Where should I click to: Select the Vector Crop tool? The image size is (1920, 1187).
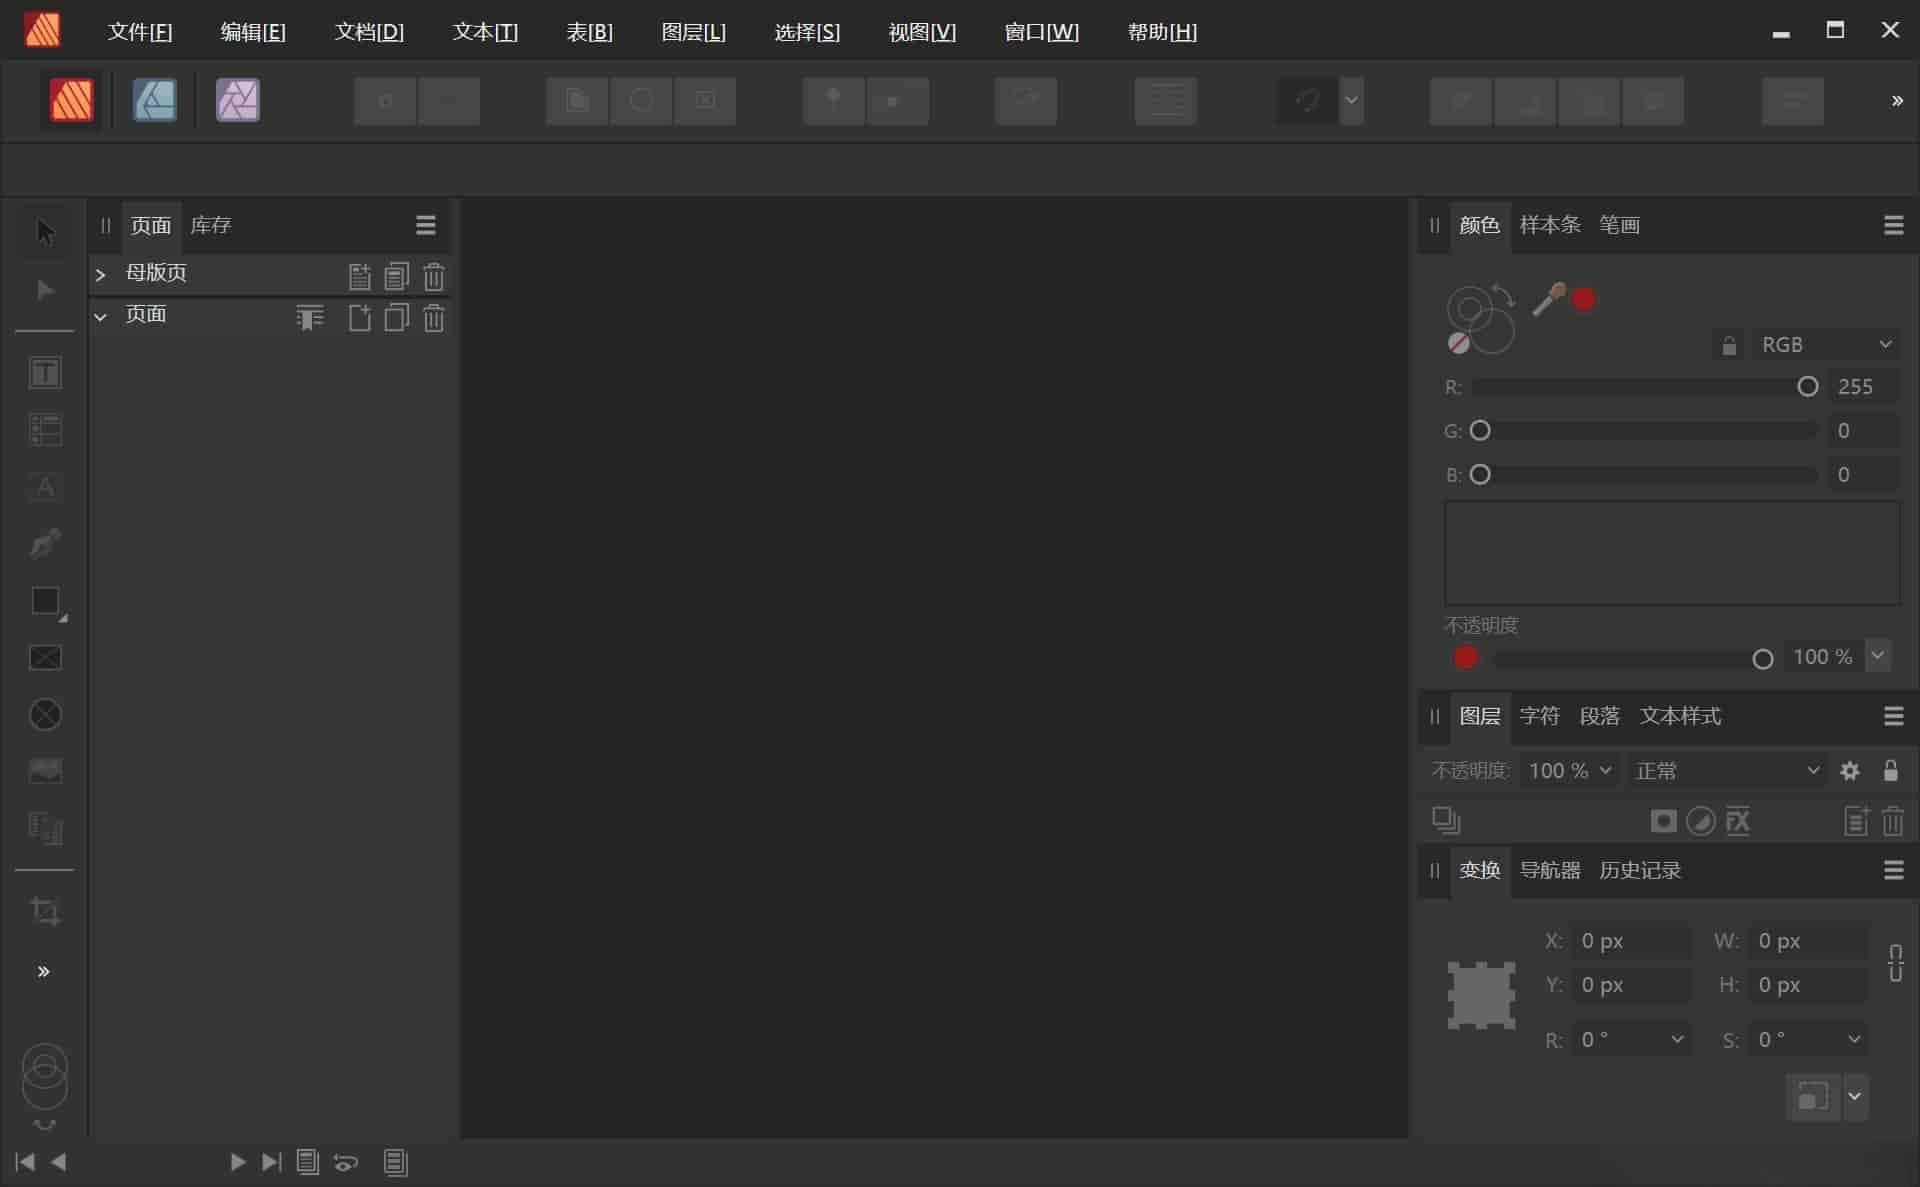[45, 911]
